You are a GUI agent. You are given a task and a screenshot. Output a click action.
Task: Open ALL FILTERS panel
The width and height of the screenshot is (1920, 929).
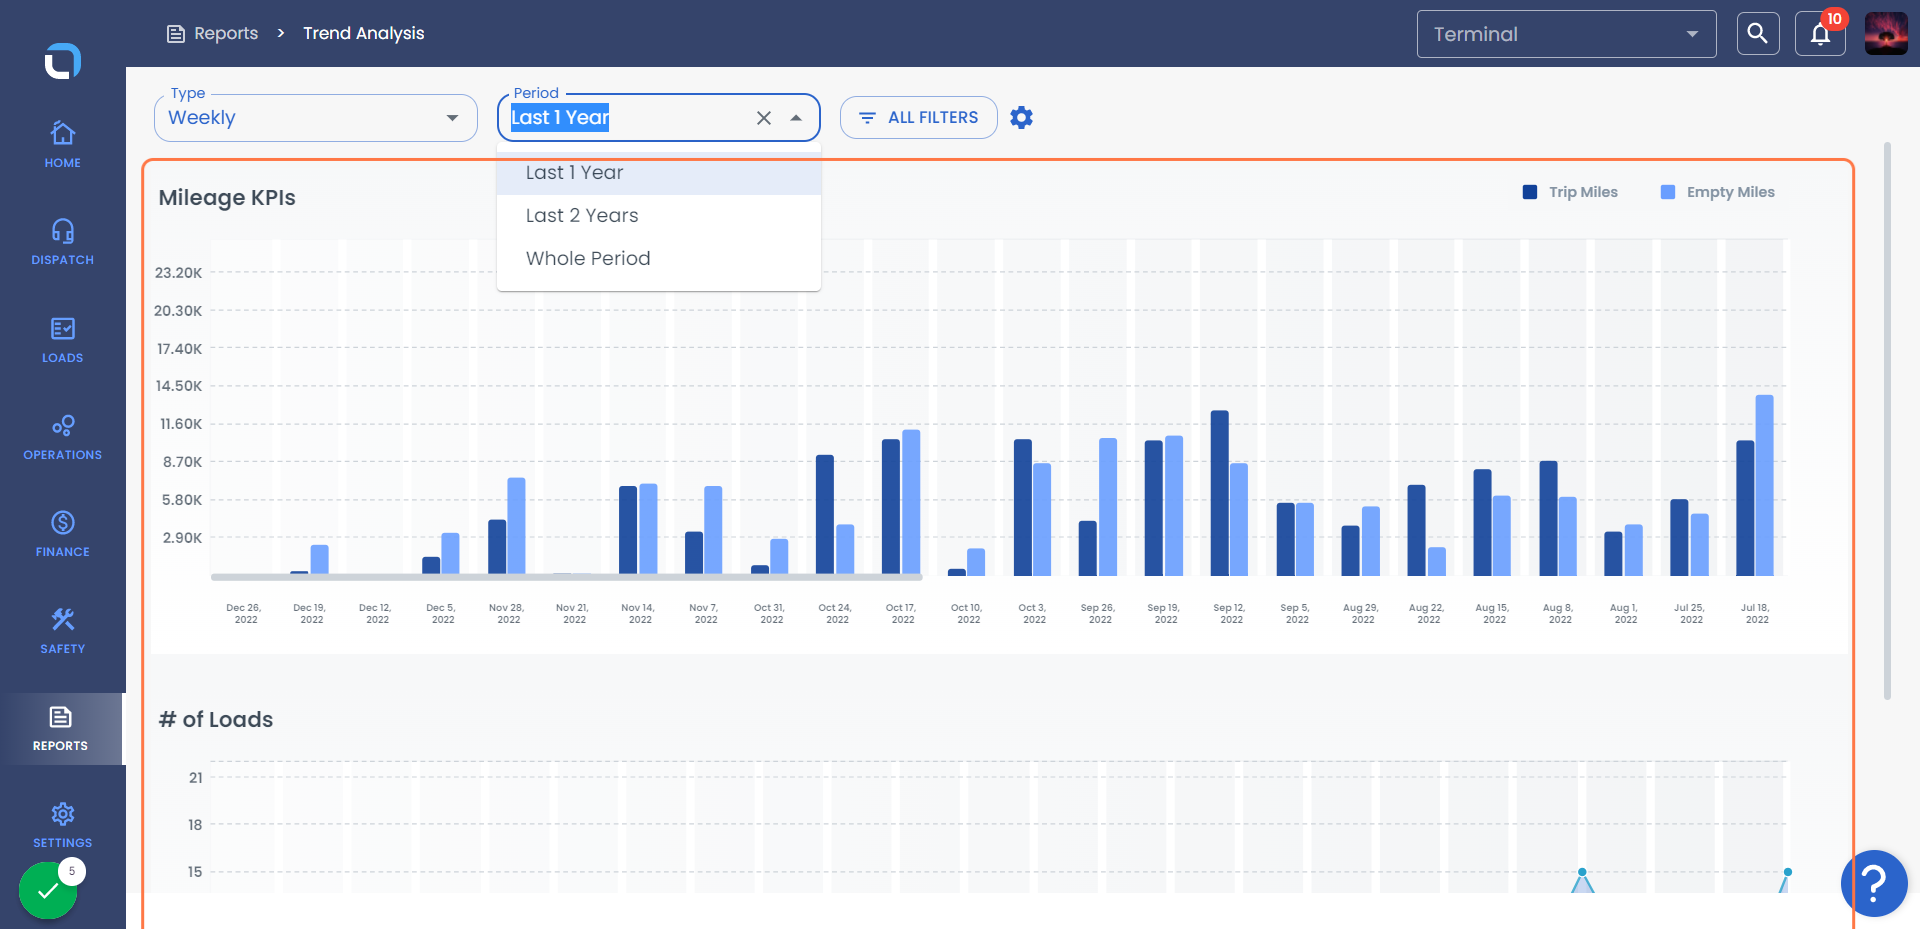pos(918,118)
